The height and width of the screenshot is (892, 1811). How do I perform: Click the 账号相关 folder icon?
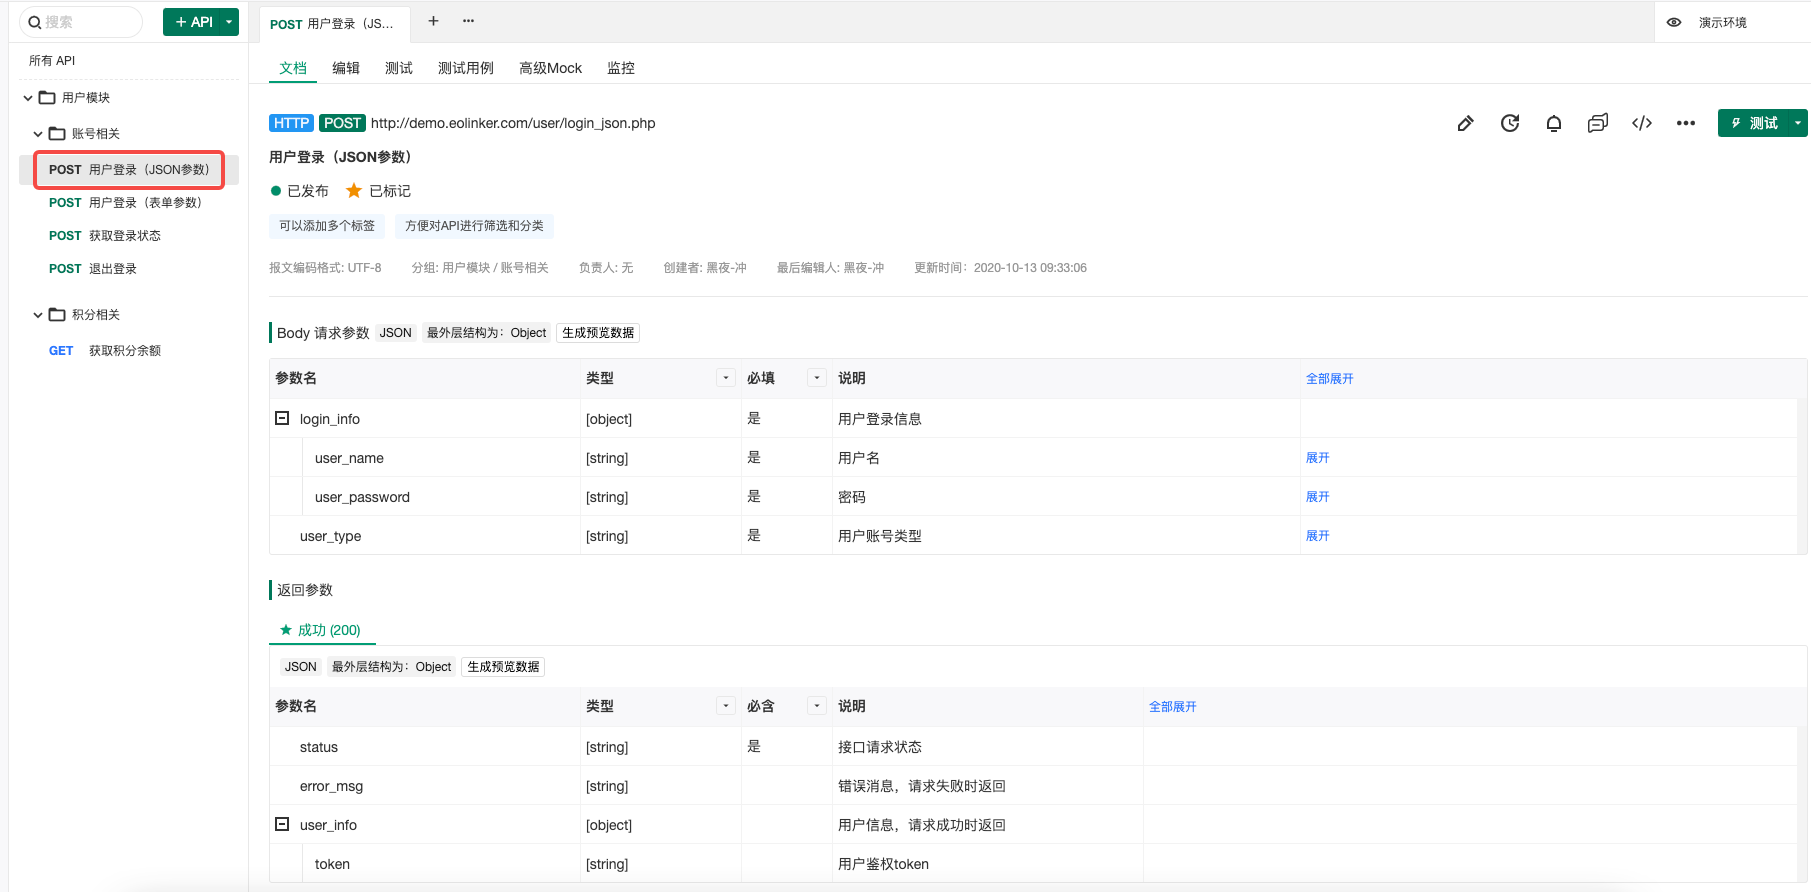57,133
